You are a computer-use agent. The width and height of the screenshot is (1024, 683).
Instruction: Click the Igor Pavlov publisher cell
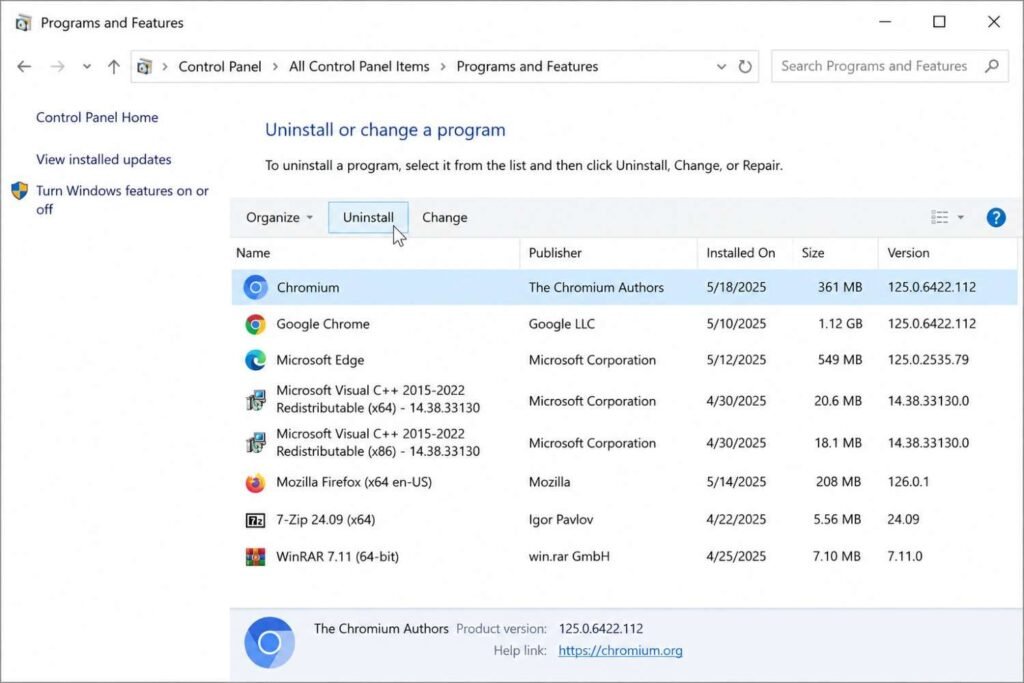click(561, 520)
